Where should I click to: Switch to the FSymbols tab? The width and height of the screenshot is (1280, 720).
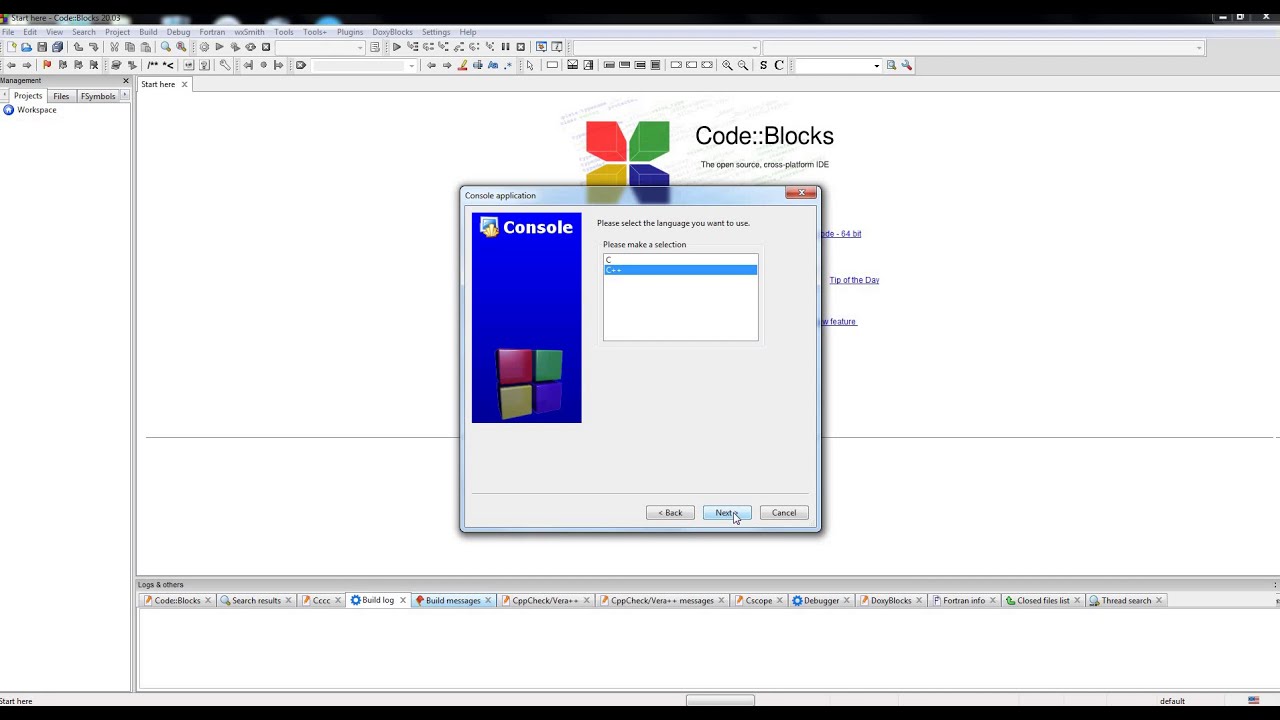(x=98, y=96)
